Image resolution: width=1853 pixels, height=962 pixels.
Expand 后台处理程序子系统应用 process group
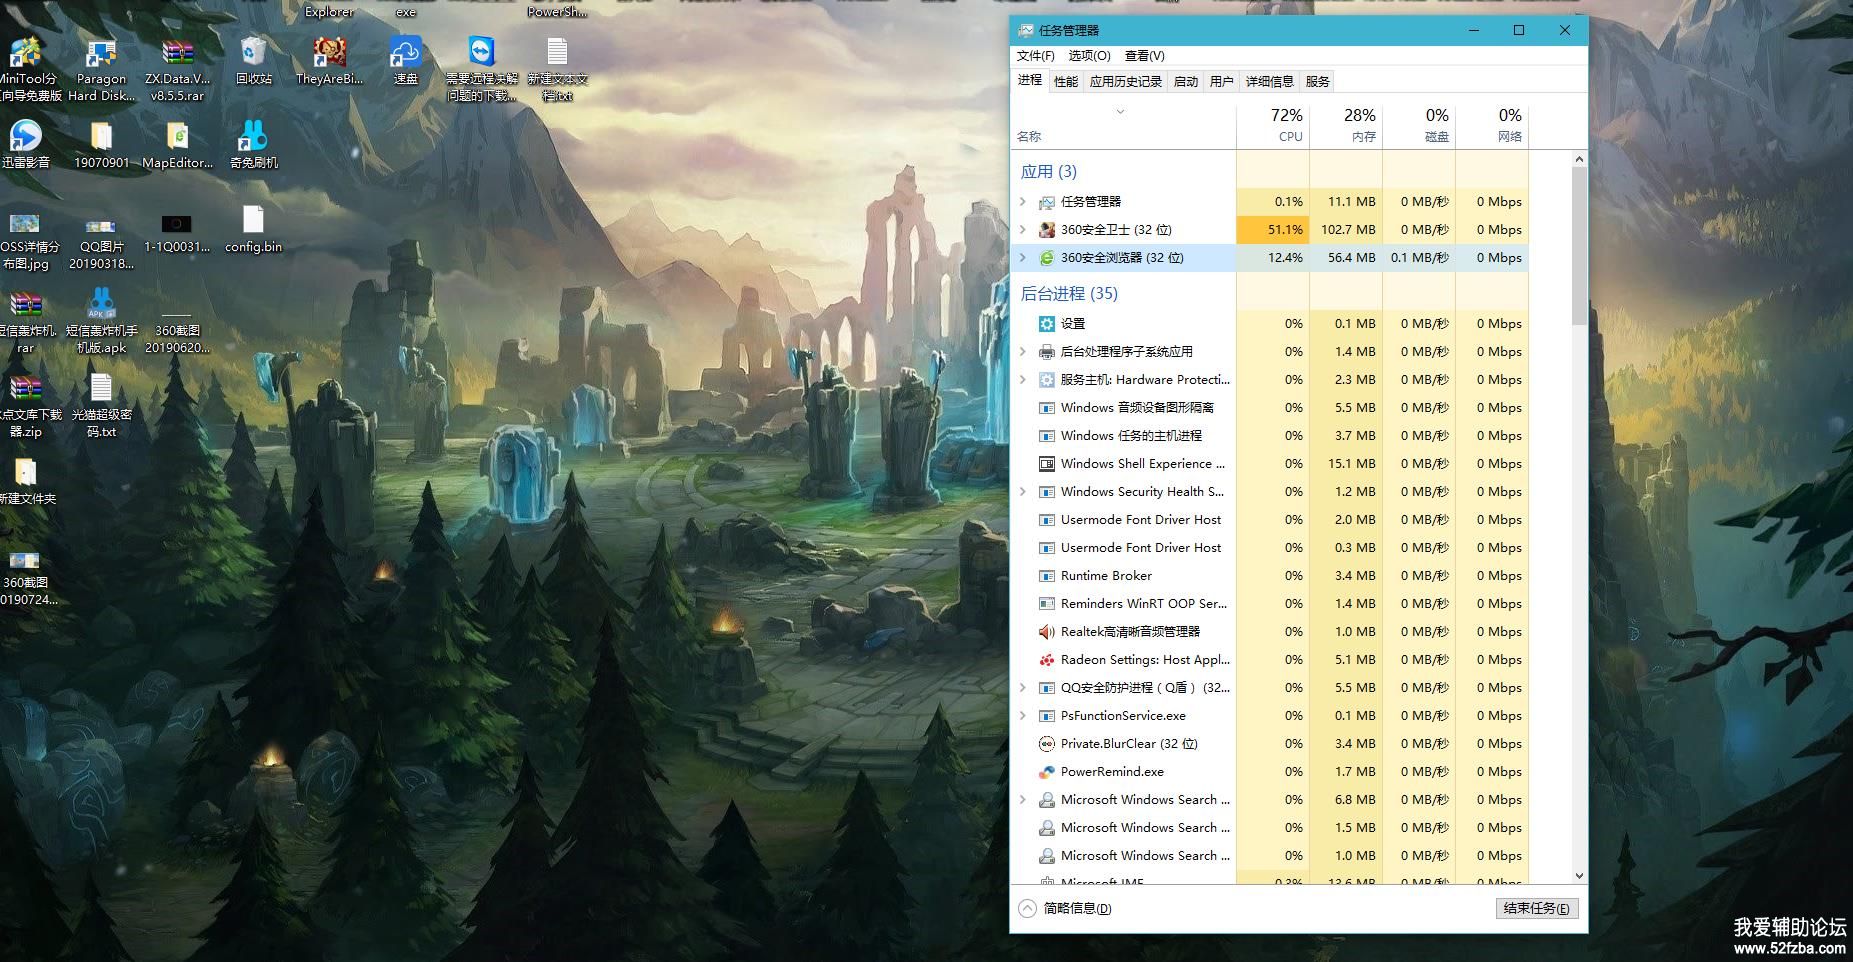[1022, 351]
